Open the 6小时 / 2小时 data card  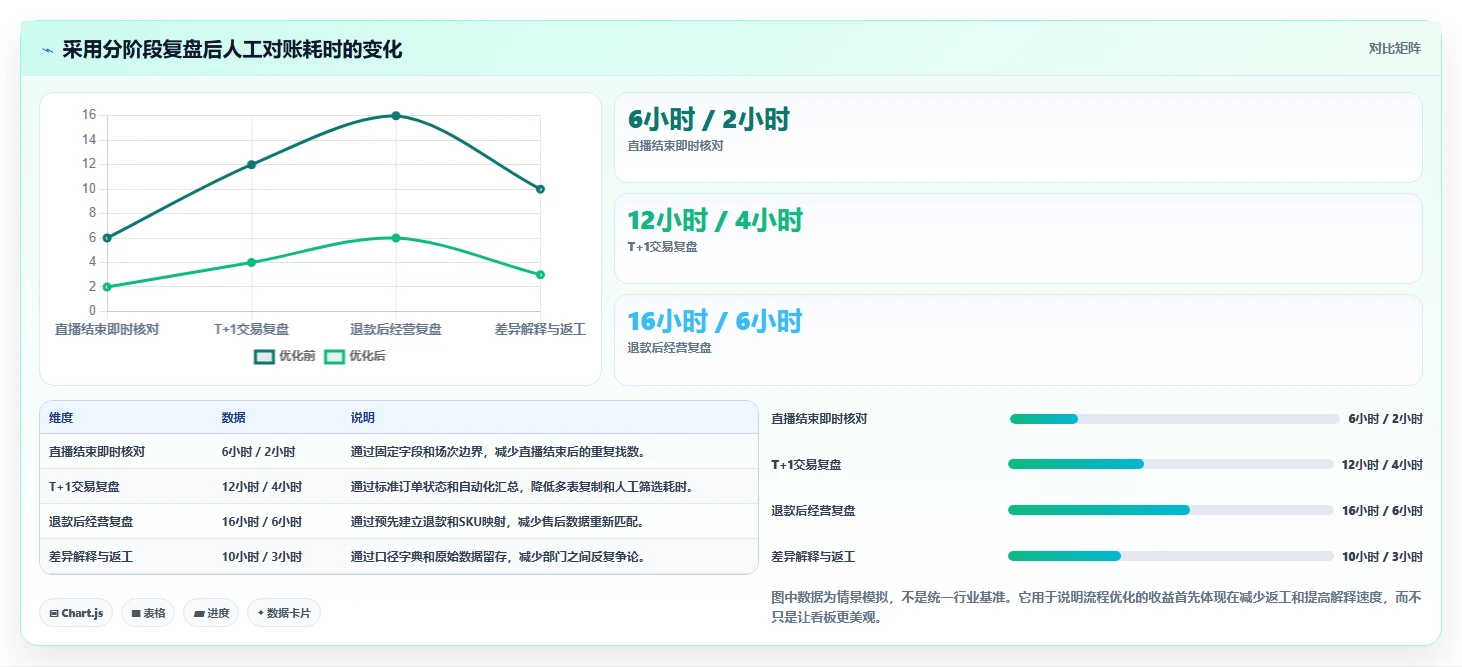point(1018,138)
